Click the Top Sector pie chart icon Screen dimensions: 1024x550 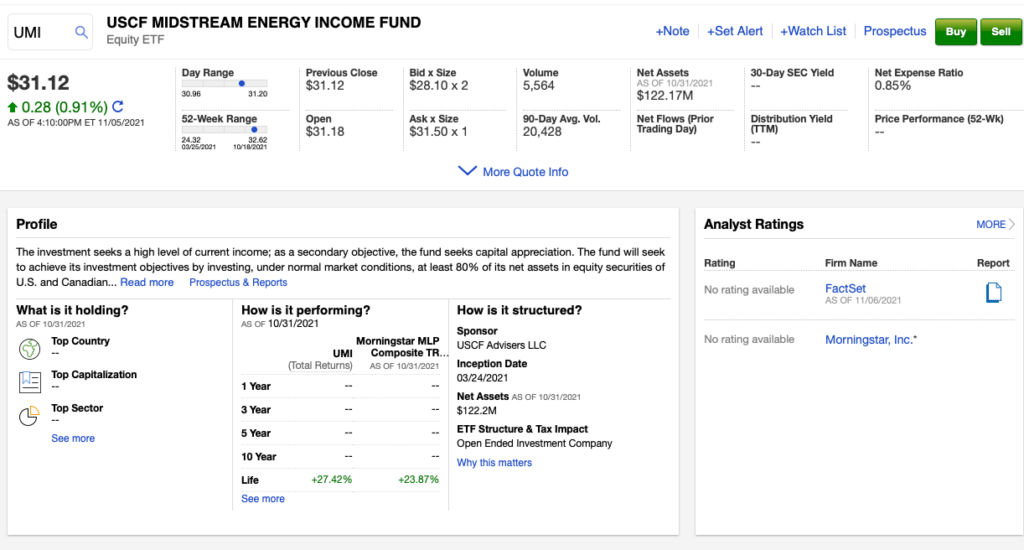29,415
